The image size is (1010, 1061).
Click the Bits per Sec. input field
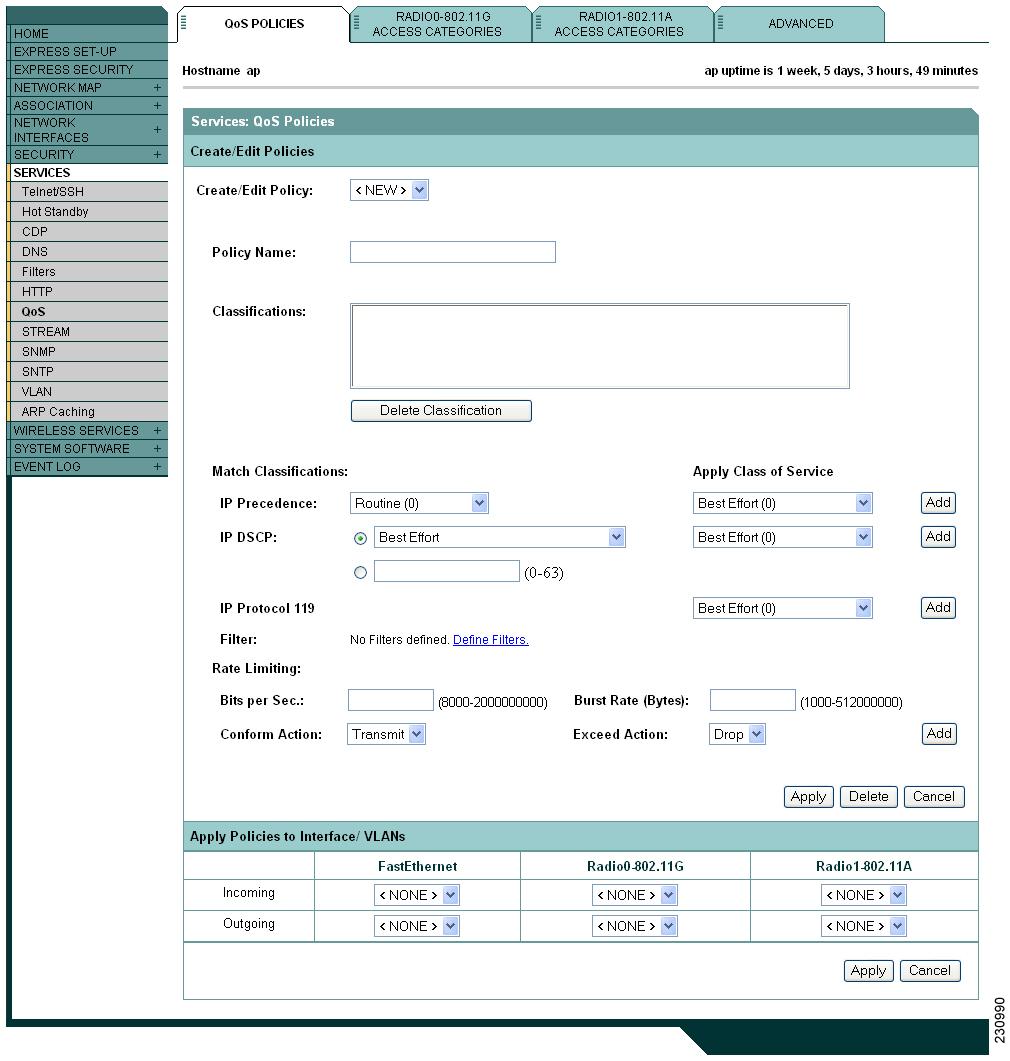pyautogui.click(x=390, y=700)
